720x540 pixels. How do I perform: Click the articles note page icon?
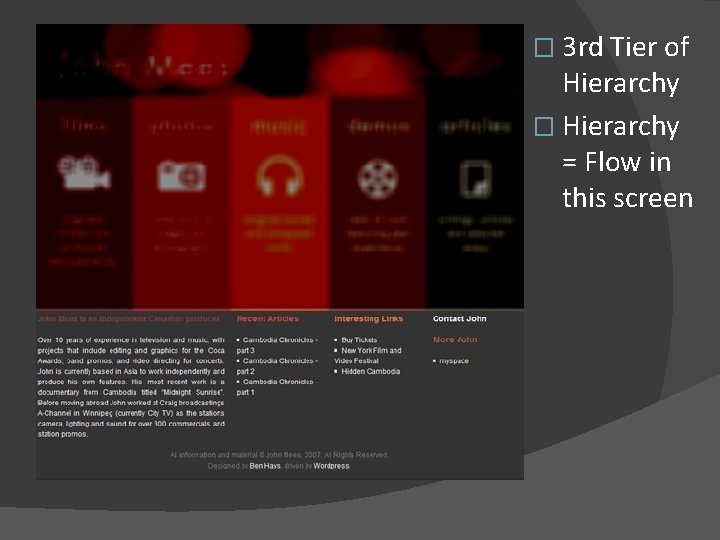(x=476, y=179)
